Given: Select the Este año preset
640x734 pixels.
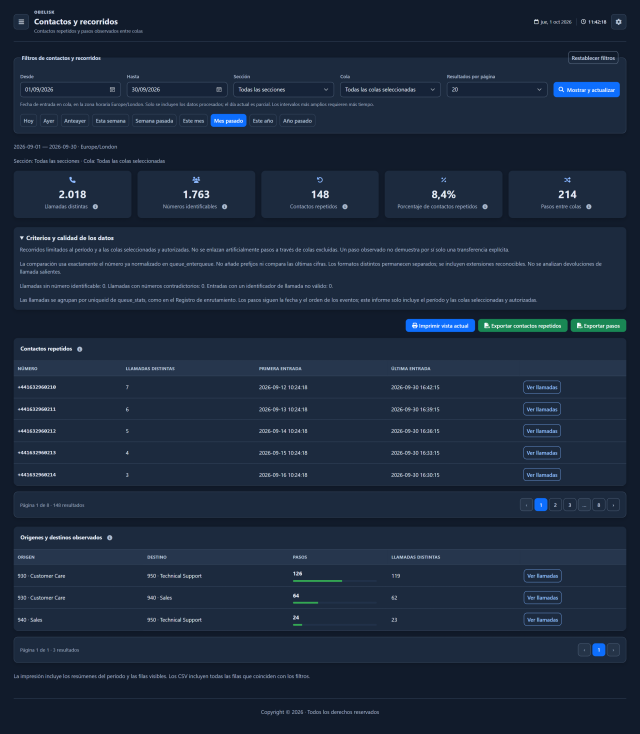Looking at the screenshot, I should pos(263,121).
